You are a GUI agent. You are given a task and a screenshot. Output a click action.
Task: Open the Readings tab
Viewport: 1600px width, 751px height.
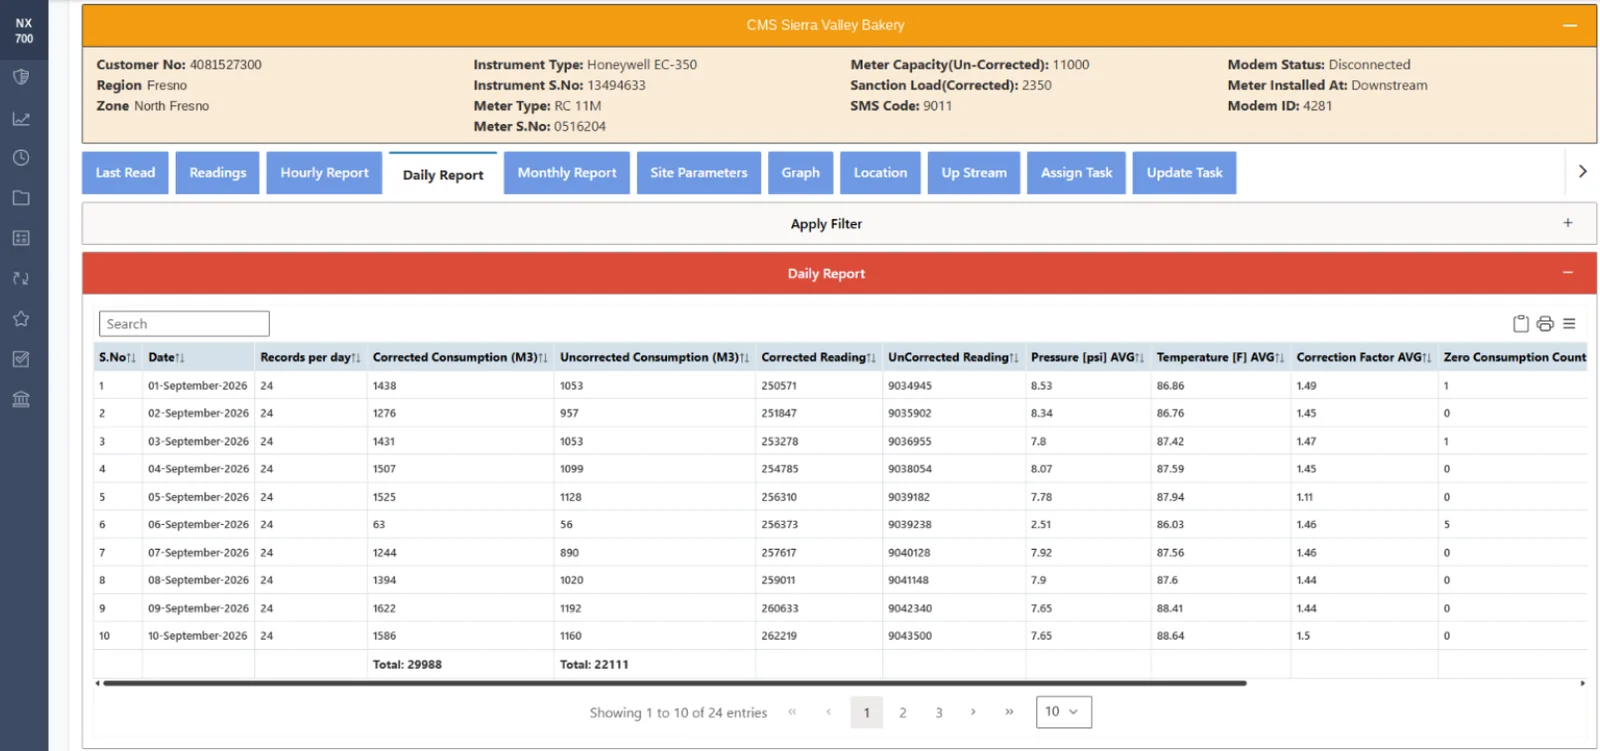(218, 173)
